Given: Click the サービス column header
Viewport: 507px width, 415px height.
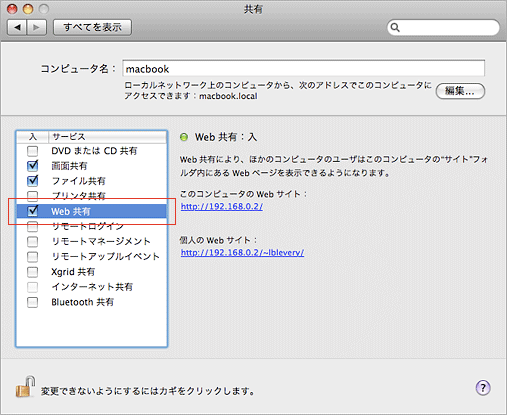Looking at the screenshot, I should click(107, 137).
